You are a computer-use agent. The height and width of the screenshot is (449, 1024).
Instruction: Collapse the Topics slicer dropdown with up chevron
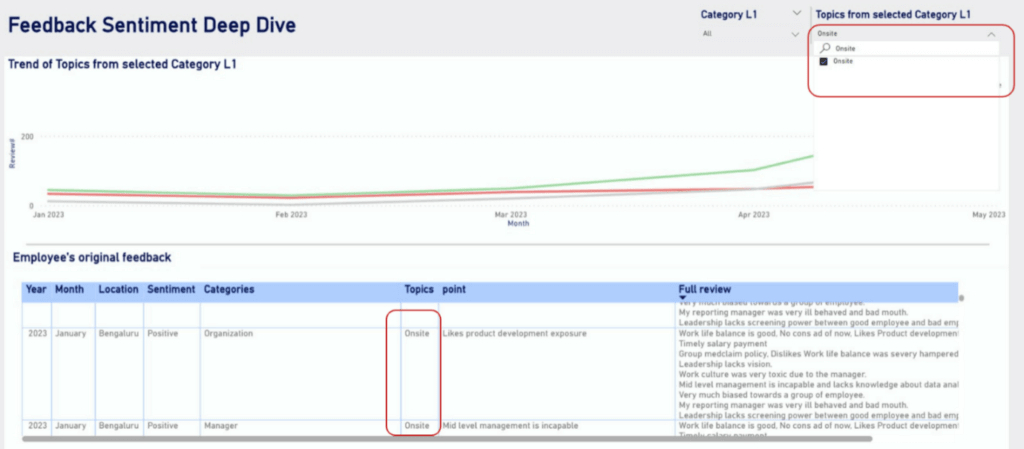pos(990,34)
